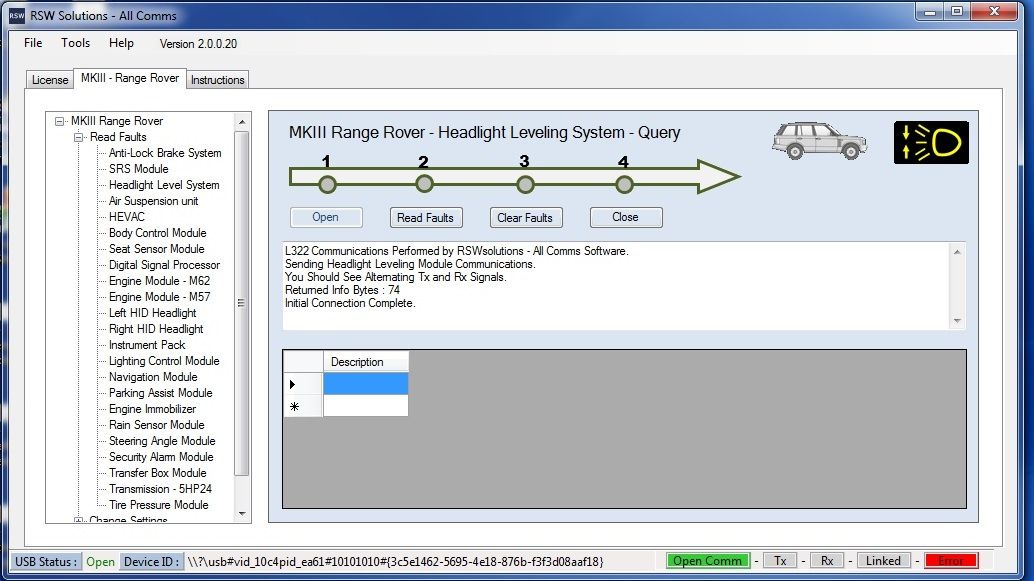The height and width of the screenshot is (581, 1034).
Task: Collapse the Read Faults tree node
Action: (78, 137)
